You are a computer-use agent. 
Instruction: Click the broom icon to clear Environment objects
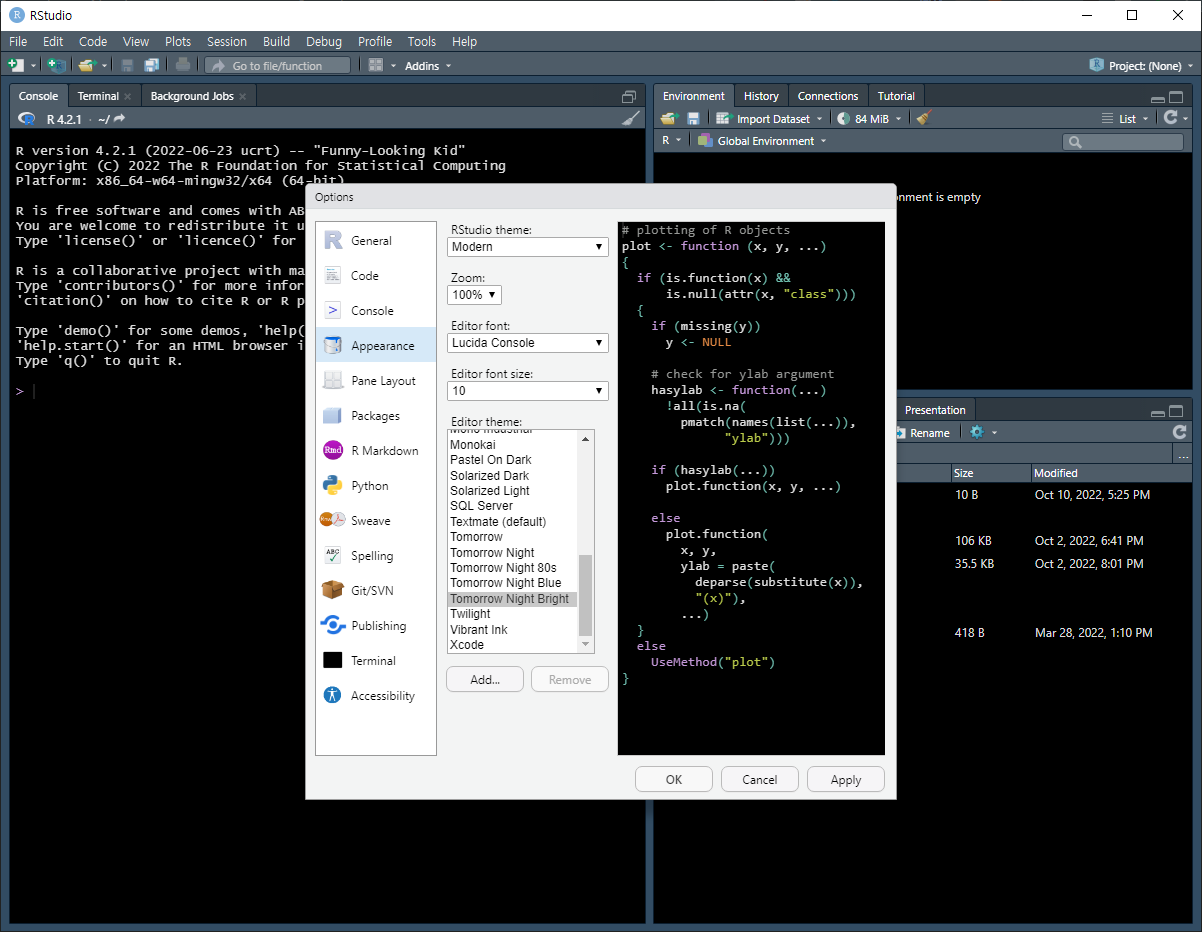(923, 118)
